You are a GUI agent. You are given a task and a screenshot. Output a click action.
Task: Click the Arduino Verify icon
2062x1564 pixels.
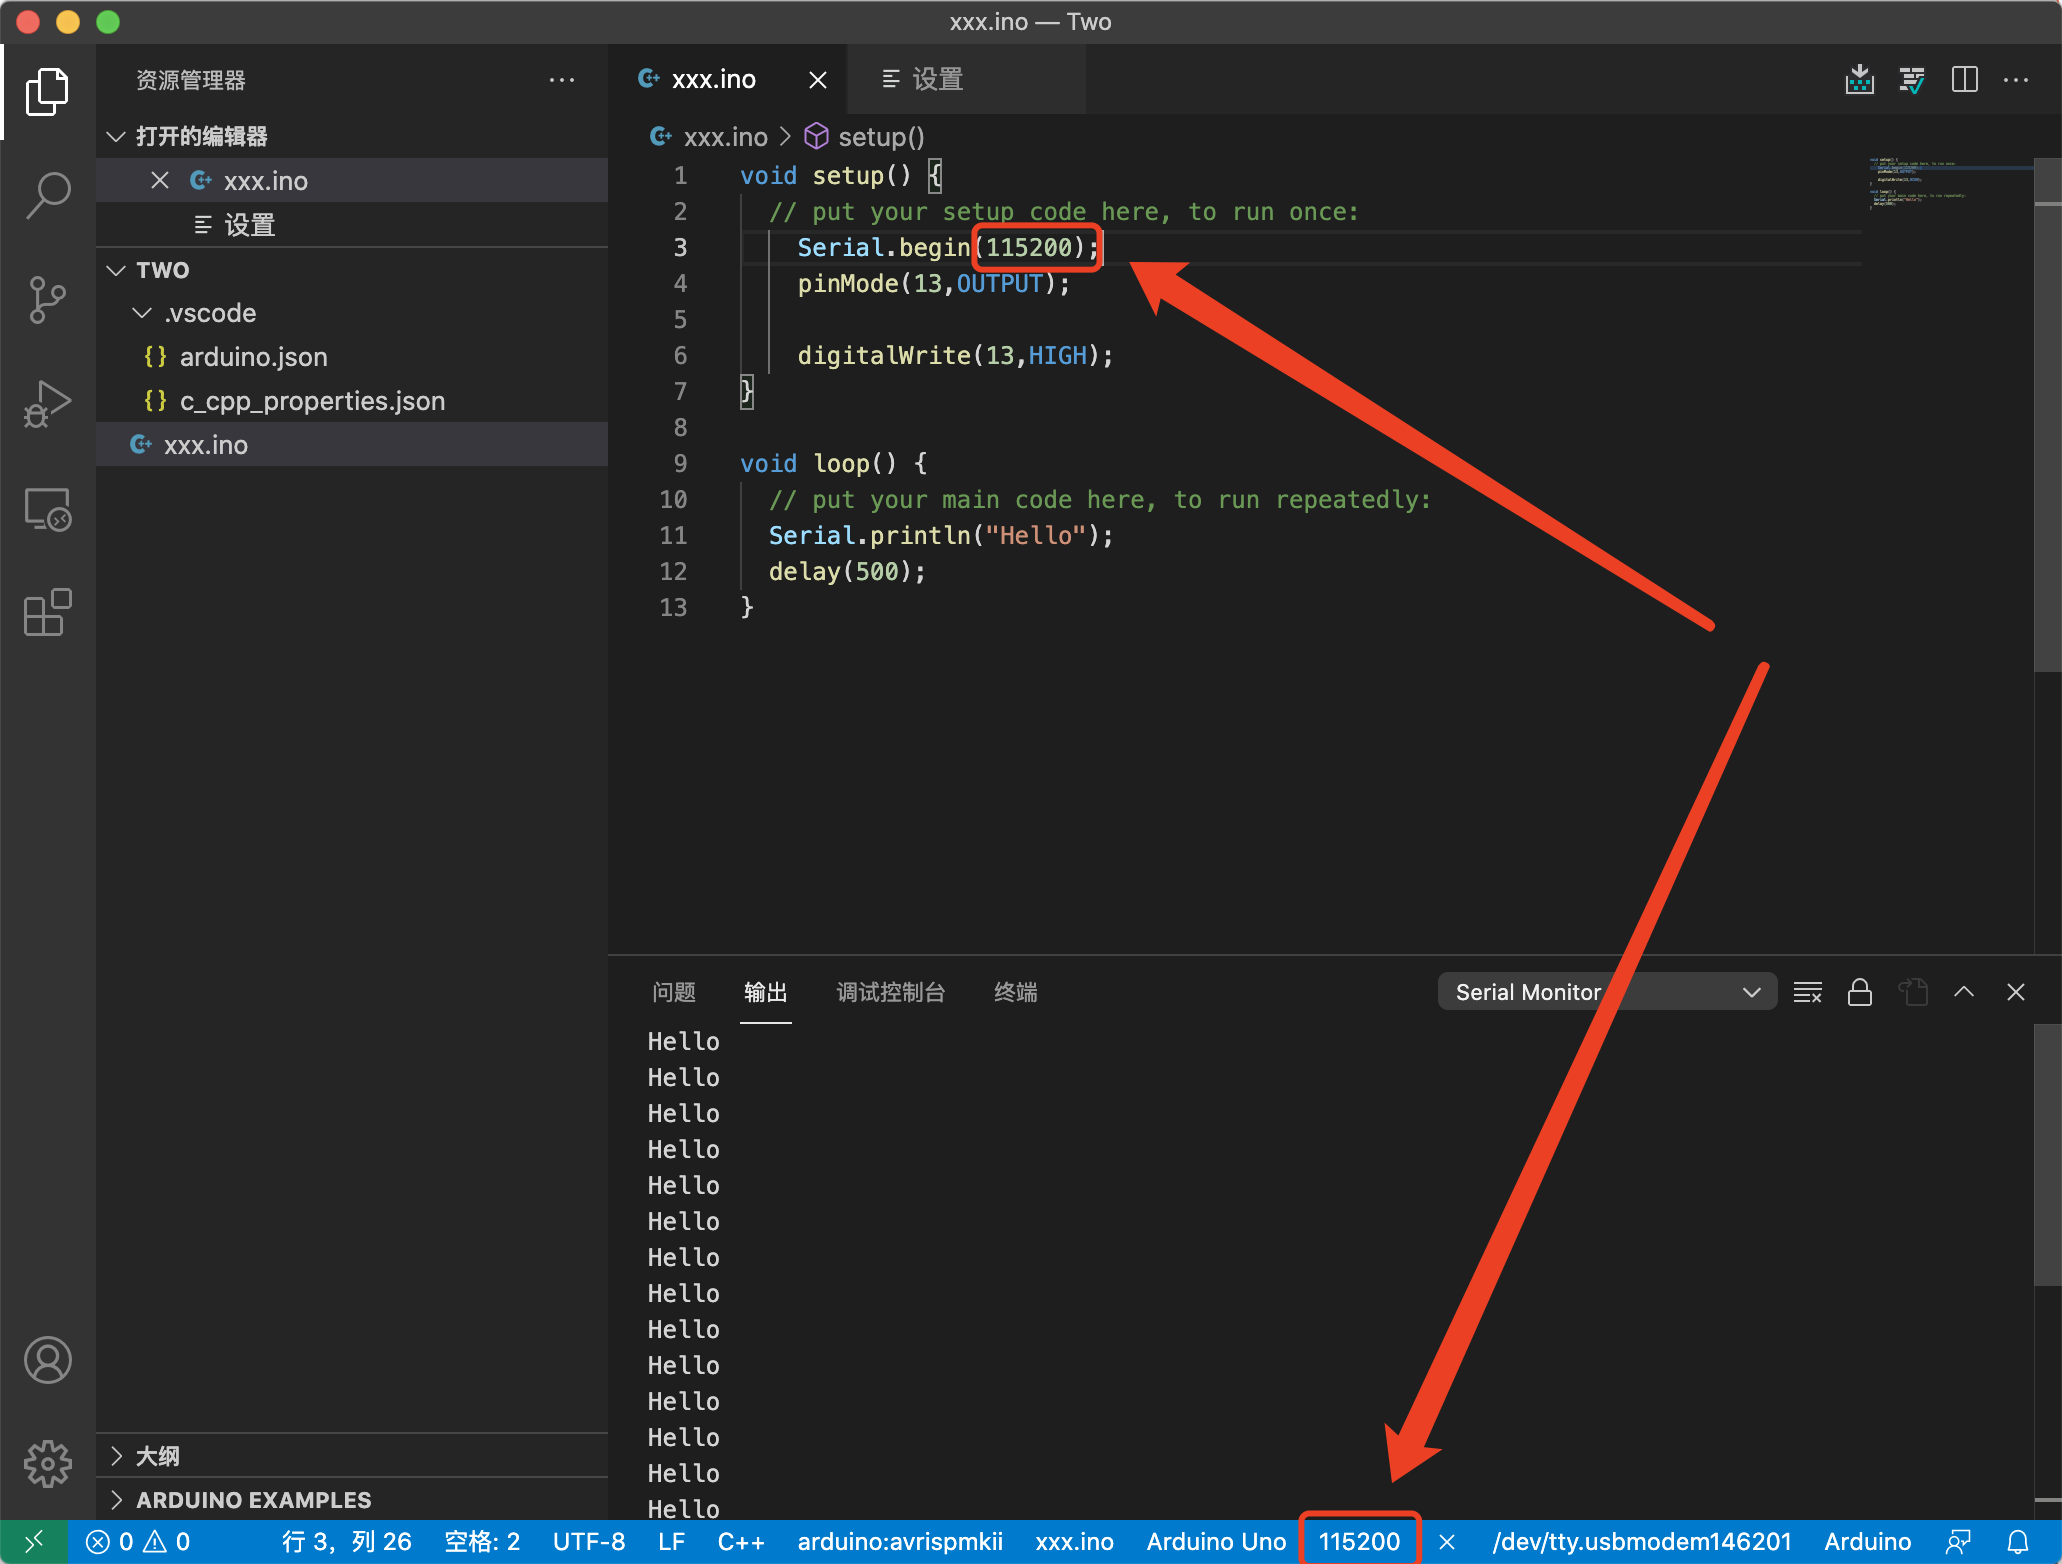click(1911, 79)
